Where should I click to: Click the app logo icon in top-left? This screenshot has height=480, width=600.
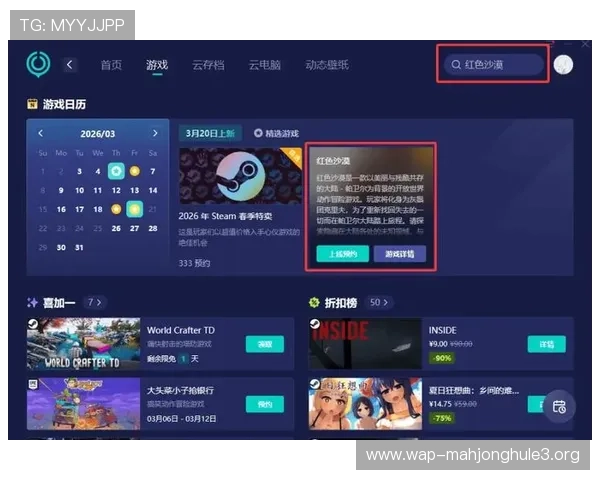tap(38, 64)
